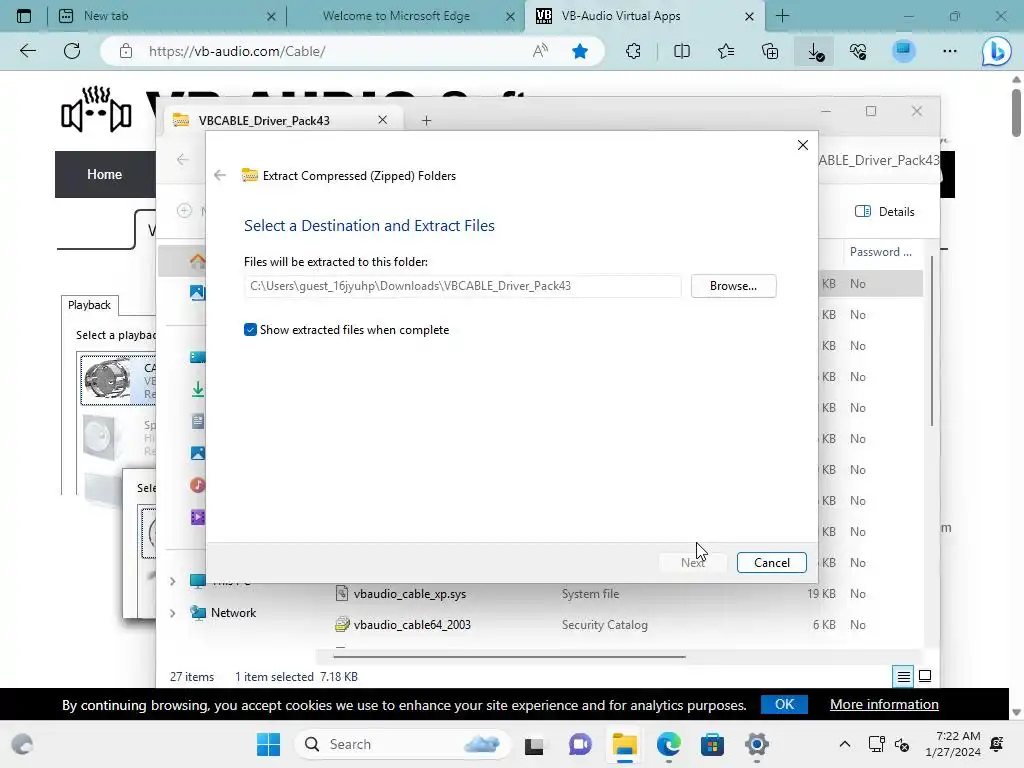This screenshot has height=768, width=1024.
Task: Close the Welcome to Microsoft Edge tab
Action: [510, 16]
